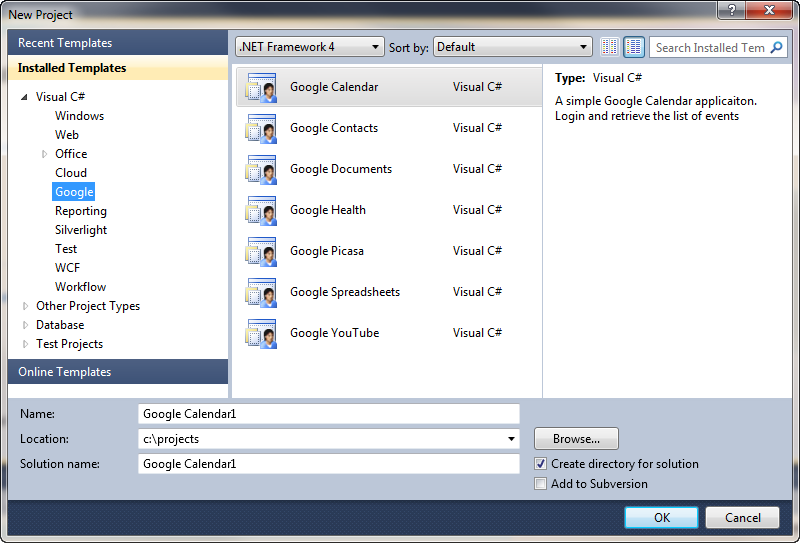Click the Google Contacts template icon

pos(261,128)
